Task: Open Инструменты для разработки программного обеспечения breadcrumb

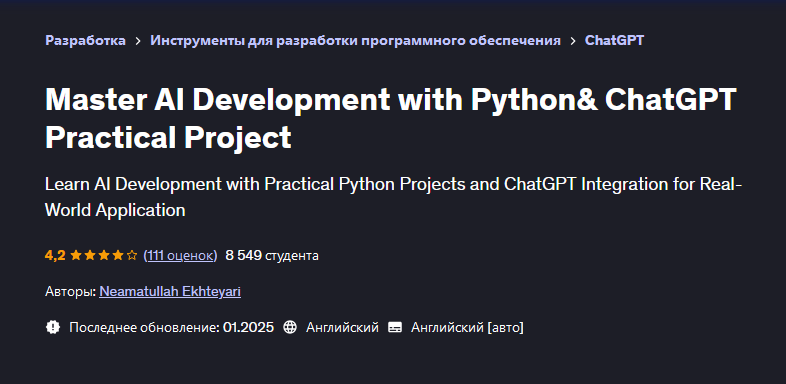Action: tap(355, 41)
